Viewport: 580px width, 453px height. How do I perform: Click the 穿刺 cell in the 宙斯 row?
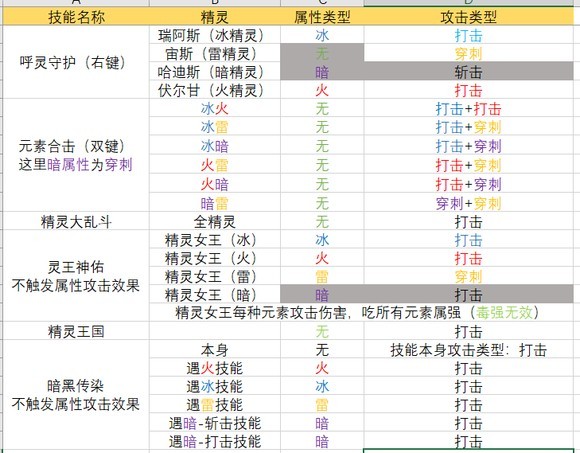[x=468, y=53]
